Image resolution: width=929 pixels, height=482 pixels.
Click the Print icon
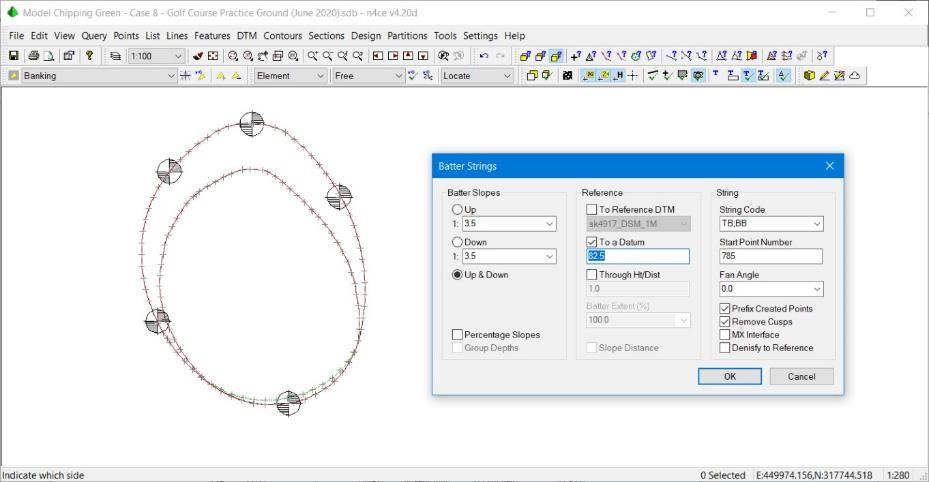pyautogui.click(x=34, y=56)
